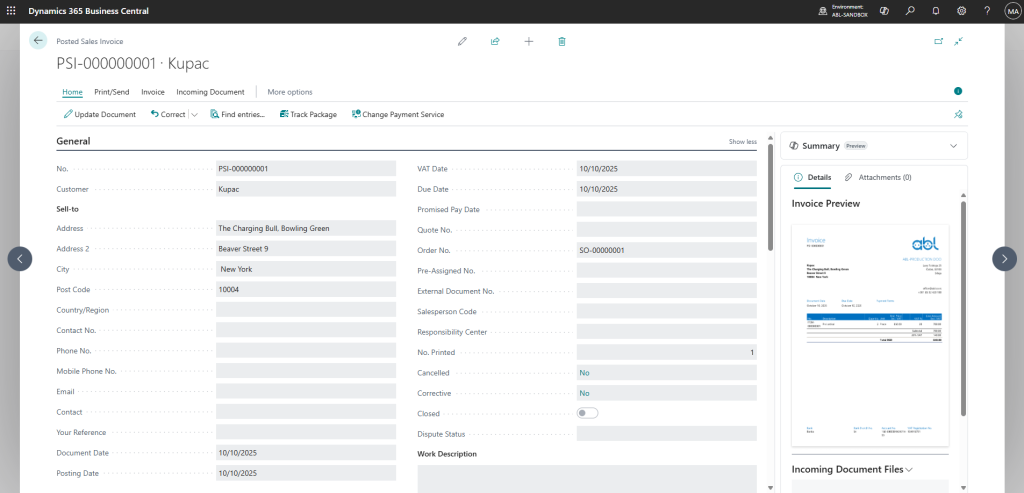The width and height of the screenshot is (1024, 493).
Task: Open Copilot from the top bar
Action: click(884, 11)
